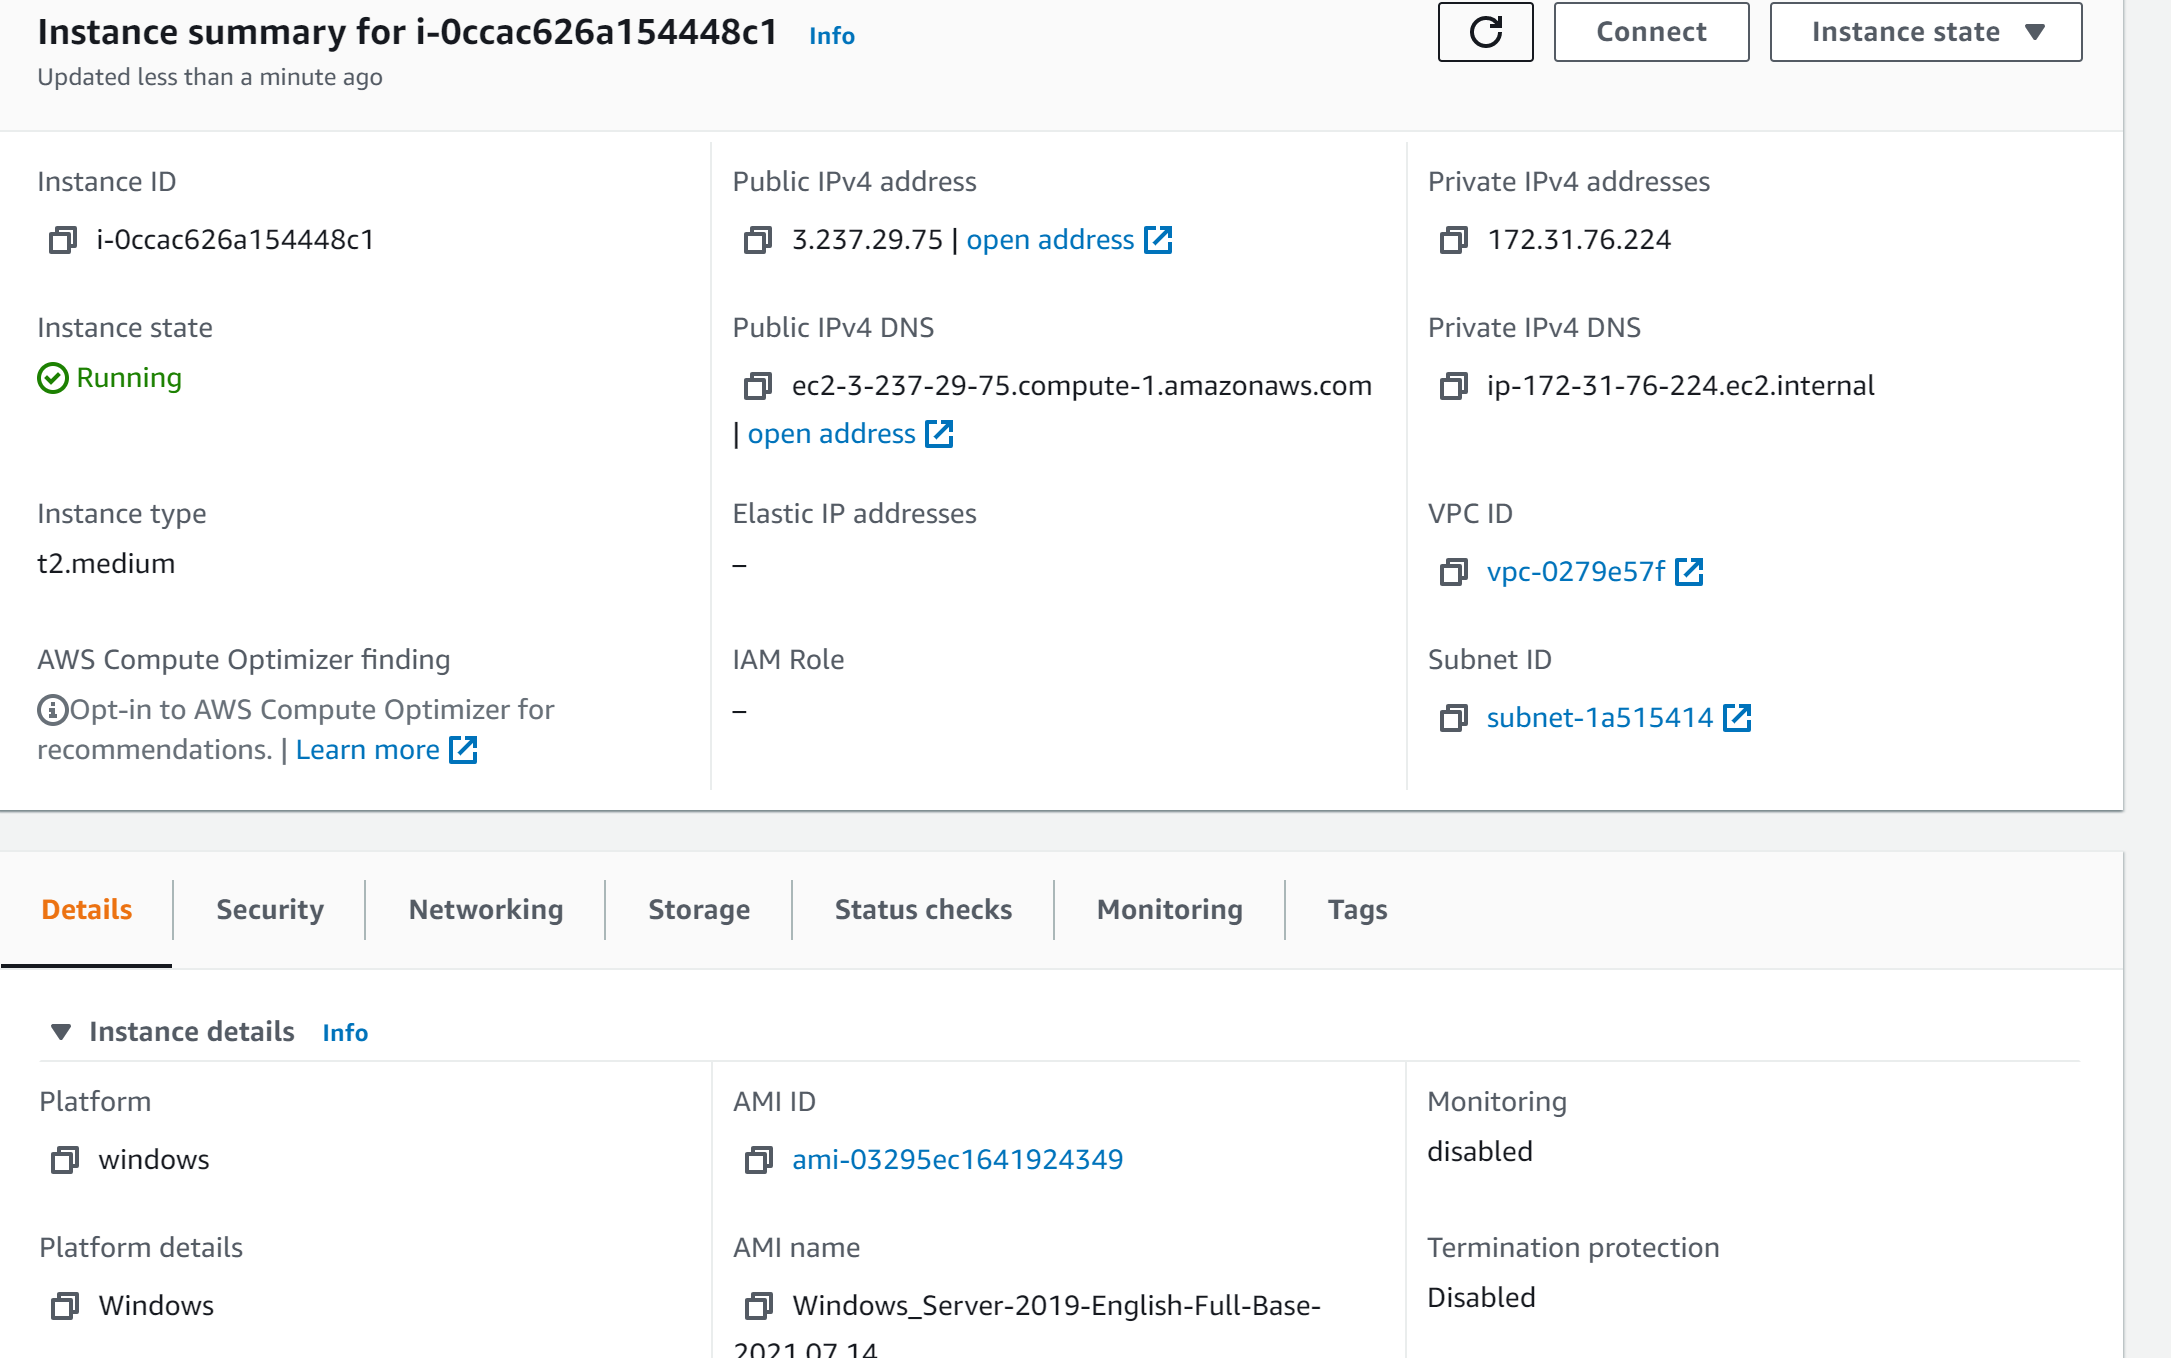
Task: Open address link for public IP 3.237.29.75
Action: (x=1050, y=240)
